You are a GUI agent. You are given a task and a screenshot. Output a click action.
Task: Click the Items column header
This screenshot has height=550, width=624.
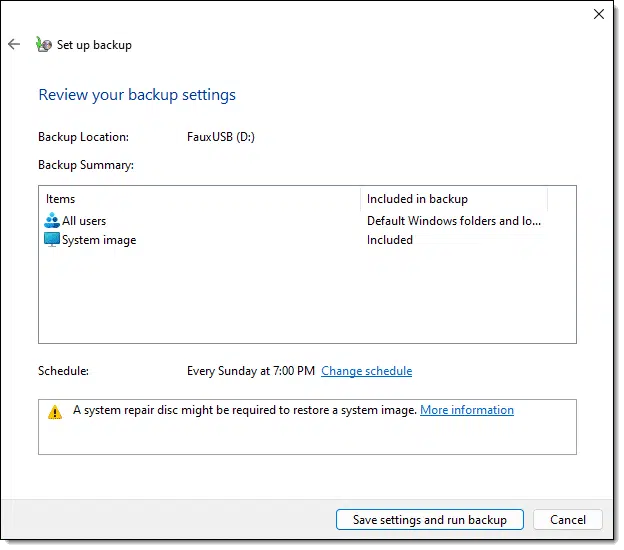click(x=200, y=199)
